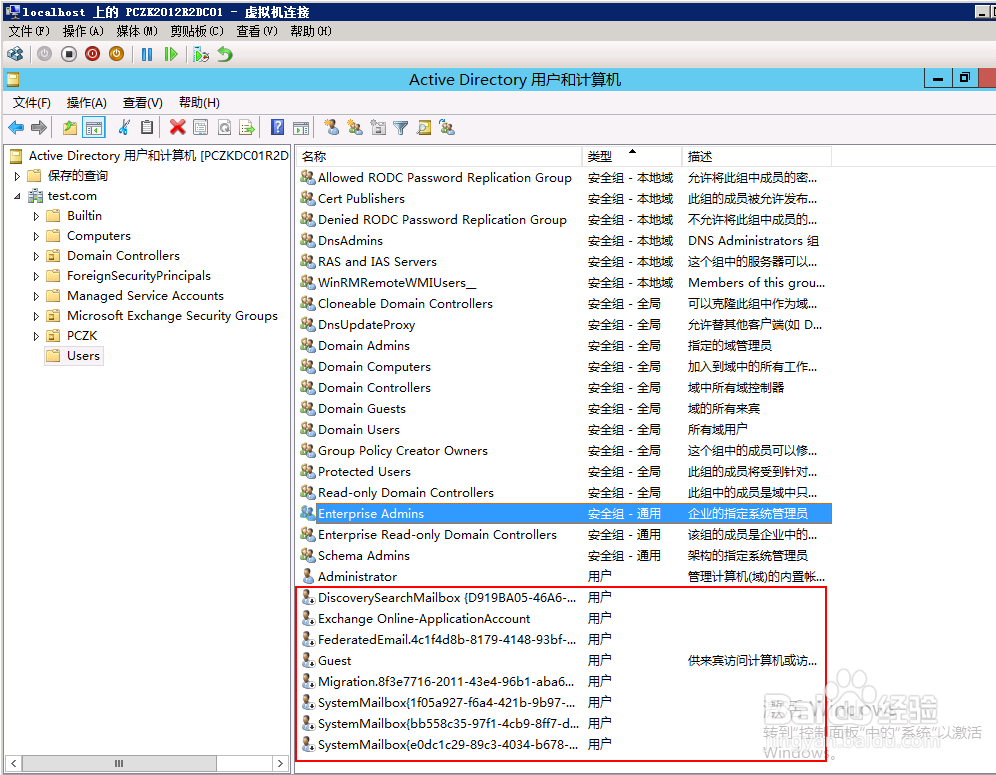
Task: Click the tree pane horizontal scrollbar thumb
Action: [119, 763]
